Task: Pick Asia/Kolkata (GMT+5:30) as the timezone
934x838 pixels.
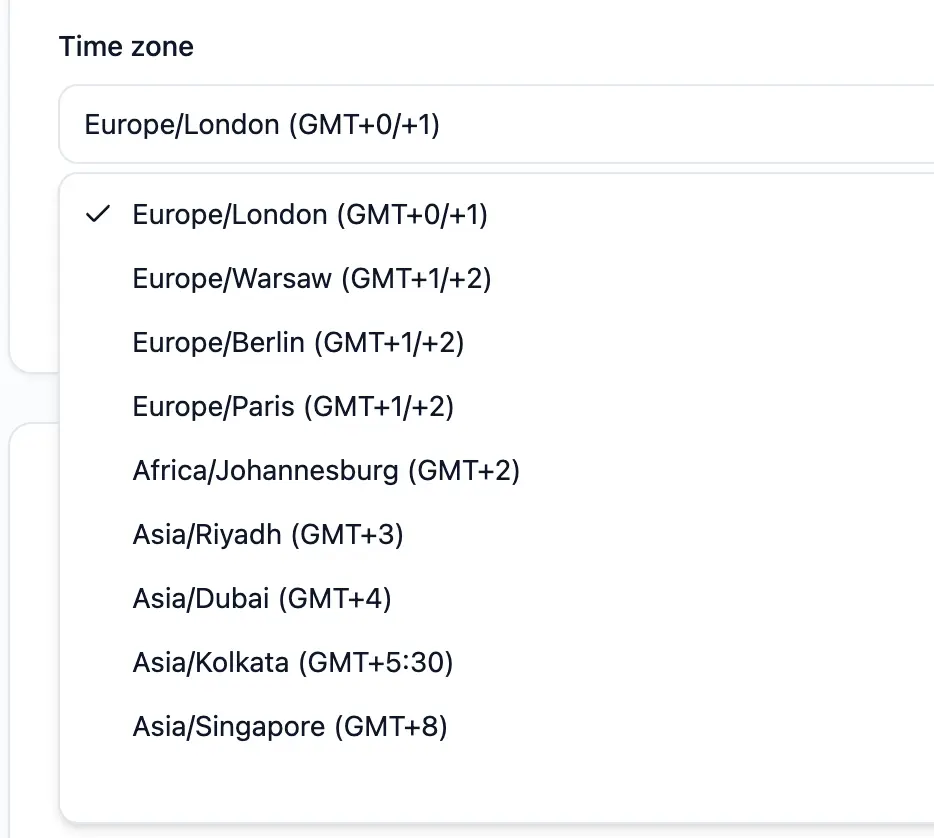Action: click(292, 663)
